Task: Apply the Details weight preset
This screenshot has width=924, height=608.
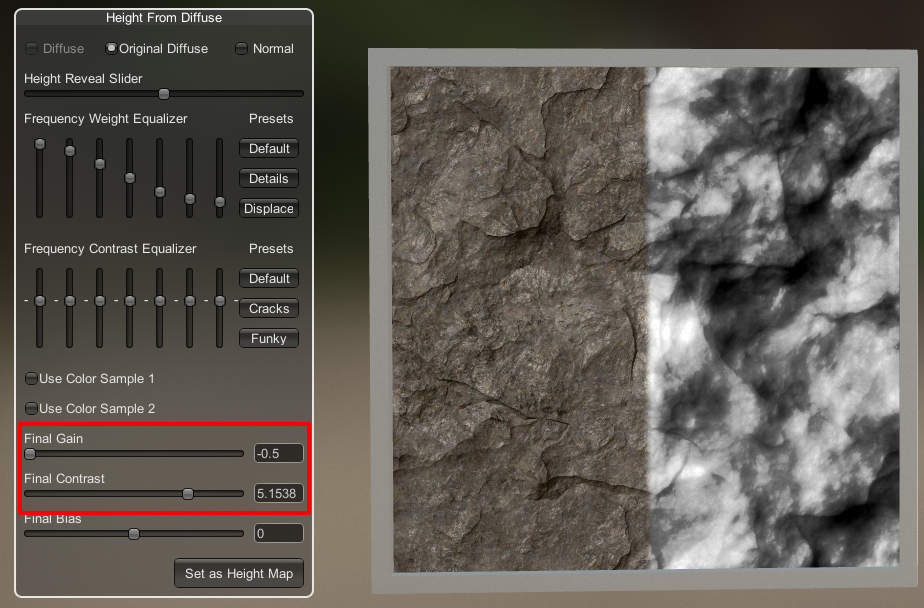Action: click(x=269, y=179)
